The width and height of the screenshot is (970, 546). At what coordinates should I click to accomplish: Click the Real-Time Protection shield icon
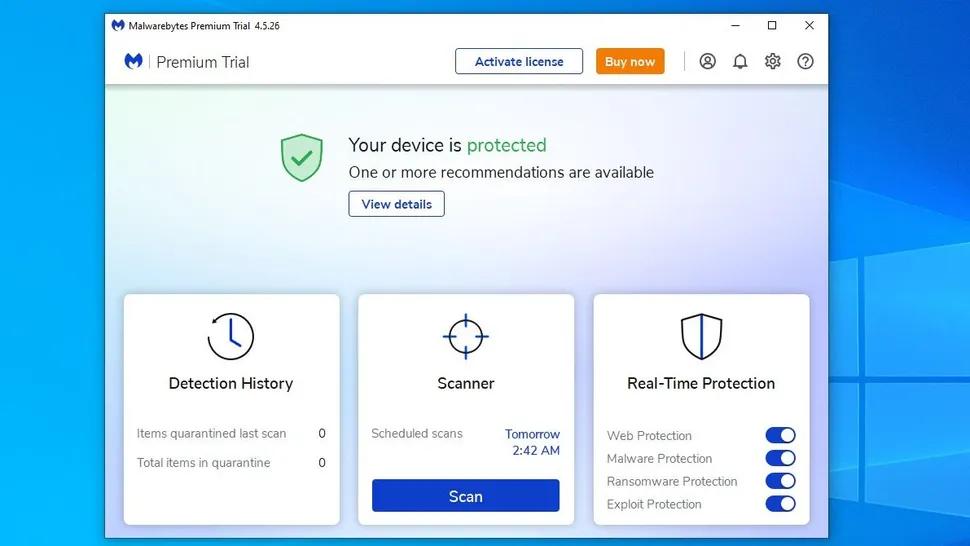(x=701, y=337)
